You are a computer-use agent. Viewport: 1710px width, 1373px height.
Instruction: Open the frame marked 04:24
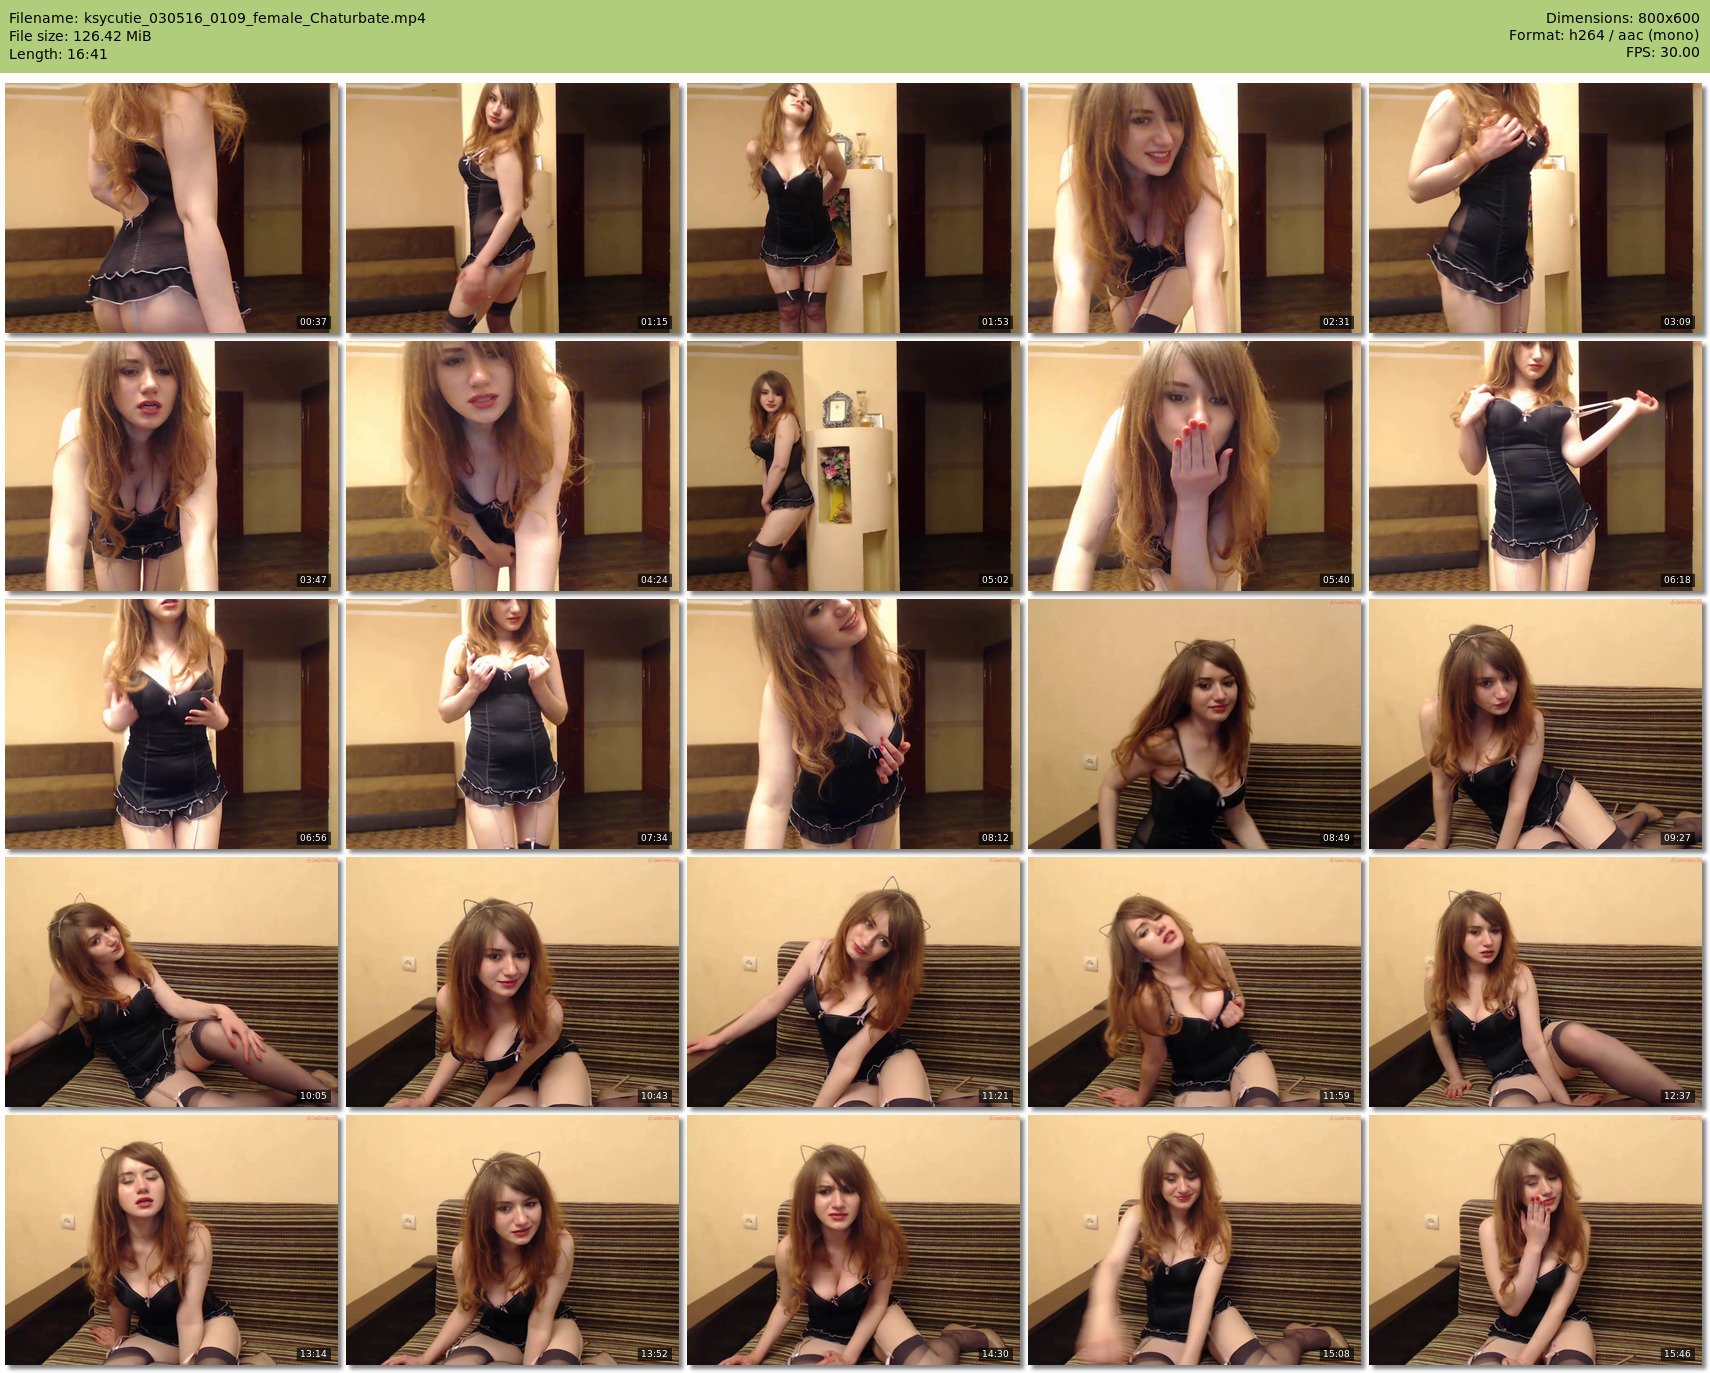pyautogui.click(x=513, y=466)
